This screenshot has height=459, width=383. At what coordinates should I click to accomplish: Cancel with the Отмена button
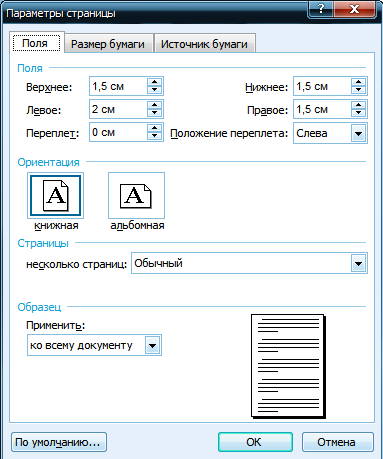point(338,442)
